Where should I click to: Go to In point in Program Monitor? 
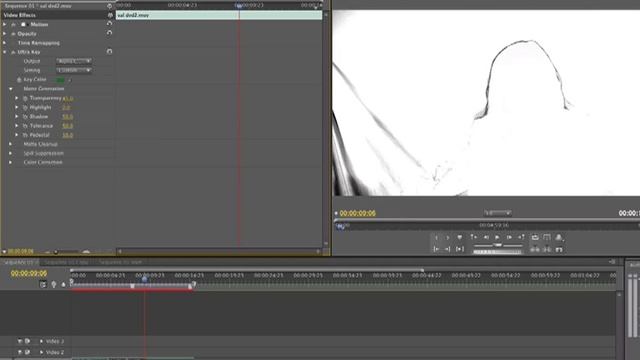[x=436, y=249]
